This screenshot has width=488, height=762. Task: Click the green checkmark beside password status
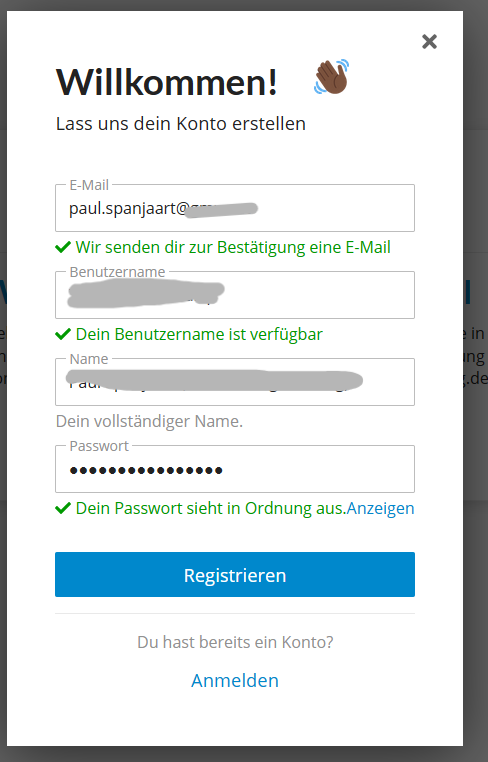tap(63, 508)
